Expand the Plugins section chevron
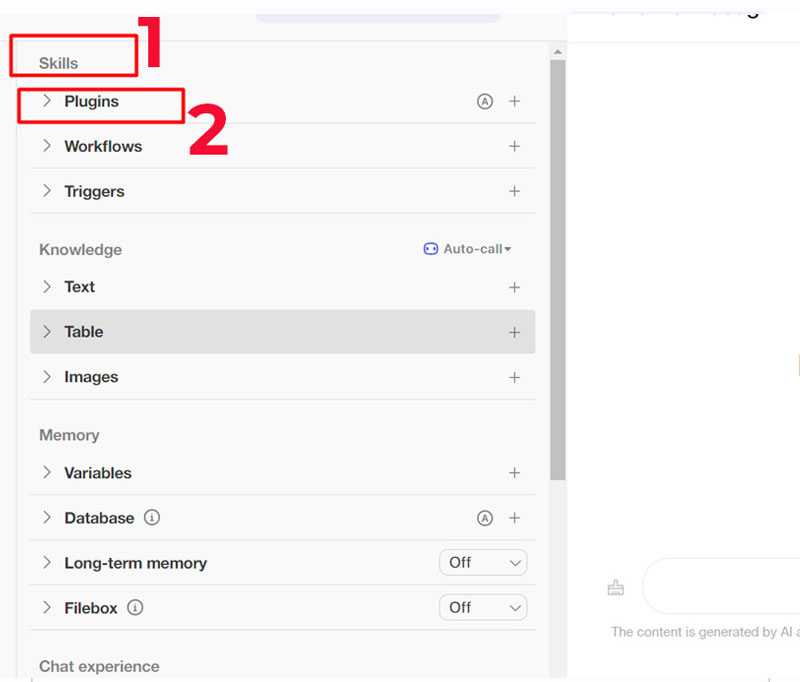800x682 pixels. [x=46, y=101]
